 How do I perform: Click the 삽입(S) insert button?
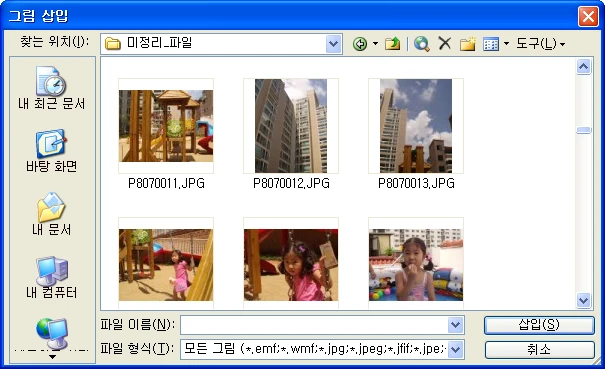(x=539, y=325)
